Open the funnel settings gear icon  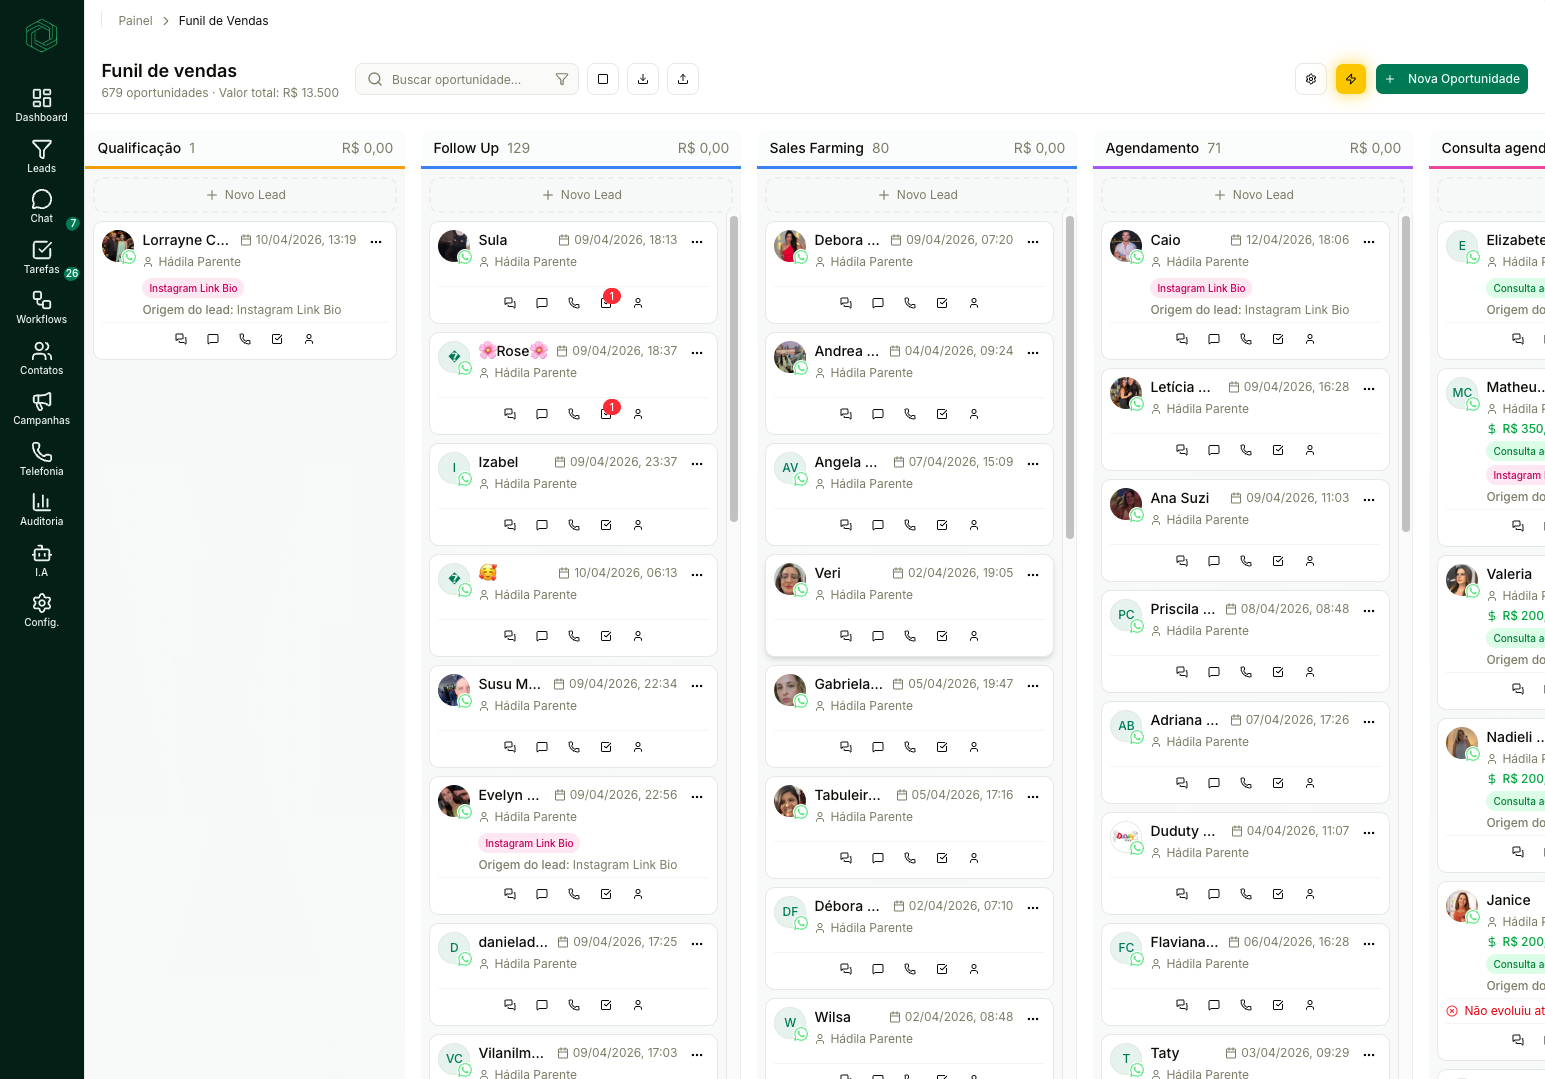(x=1311, y=79)
